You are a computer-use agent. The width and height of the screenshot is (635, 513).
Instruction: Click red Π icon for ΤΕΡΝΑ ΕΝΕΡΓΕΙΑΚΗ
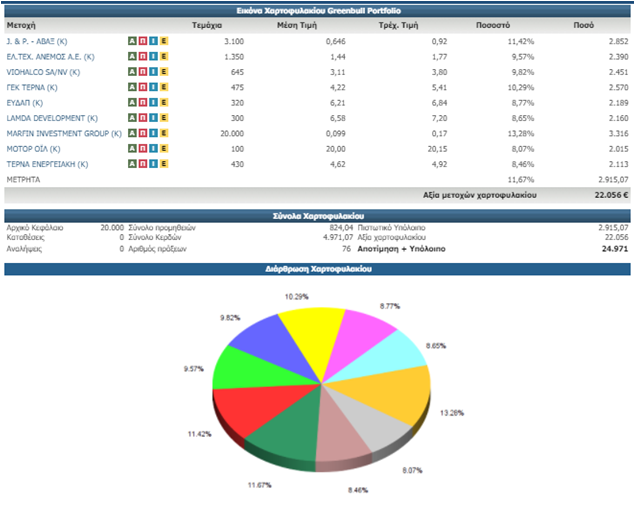point(143,164)
